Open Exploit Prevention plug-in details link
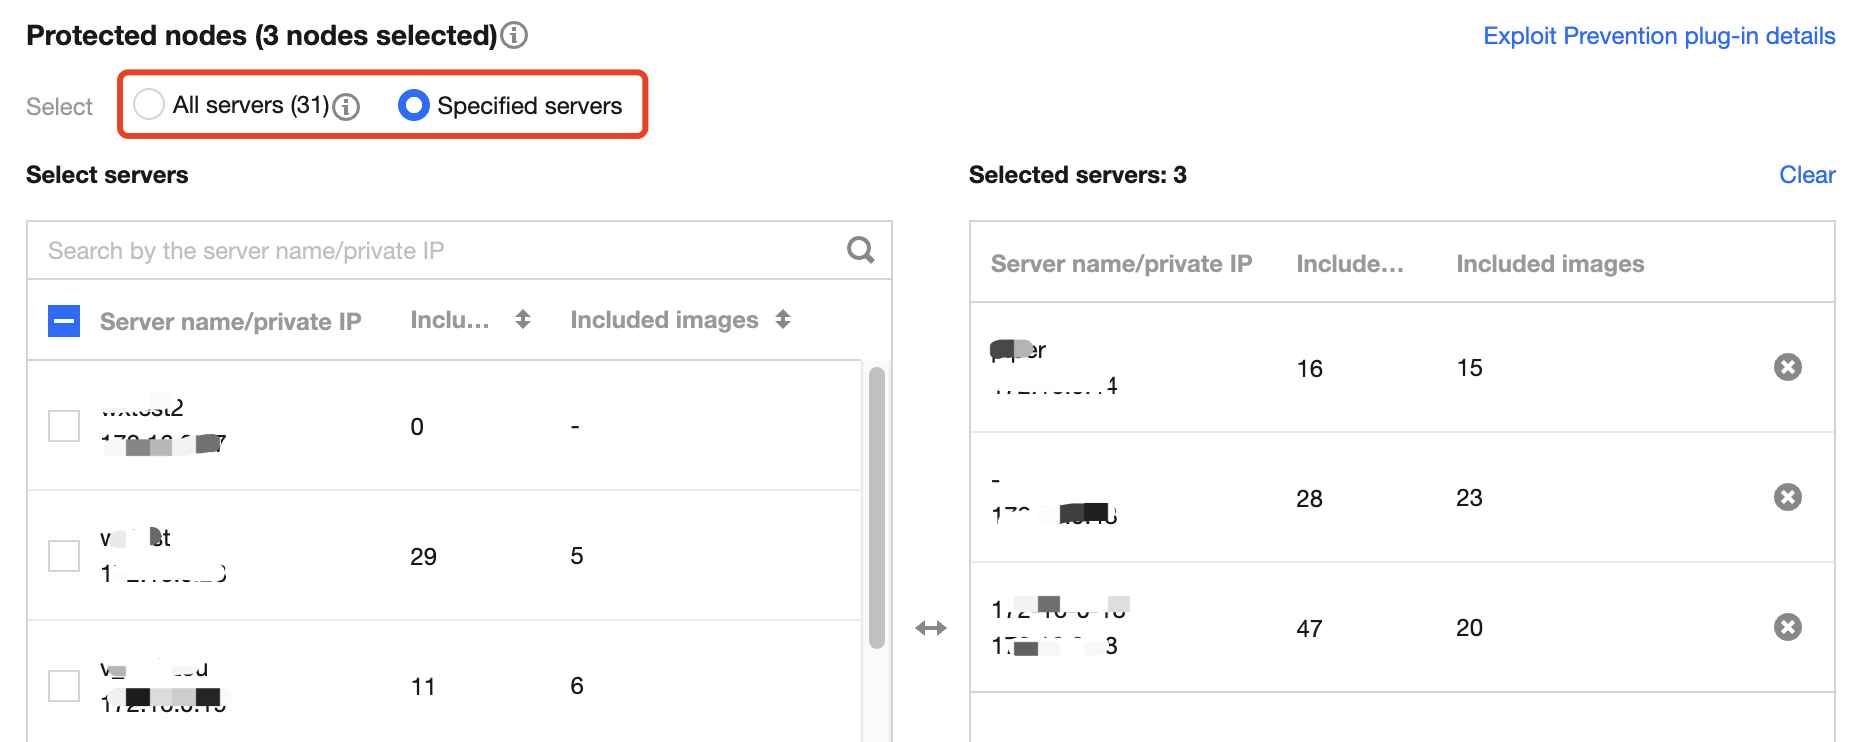The width and height of the screenshot is (1870, 742). 1658,36
